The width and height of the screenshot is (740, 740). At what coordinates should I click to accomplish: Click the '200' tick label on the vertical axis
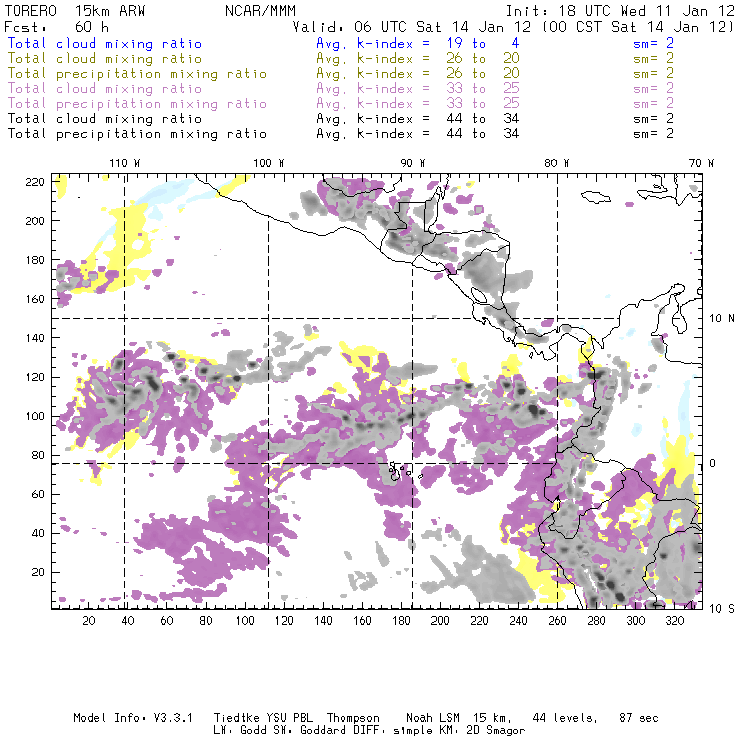pyautogui.click(x=35, y=221)
